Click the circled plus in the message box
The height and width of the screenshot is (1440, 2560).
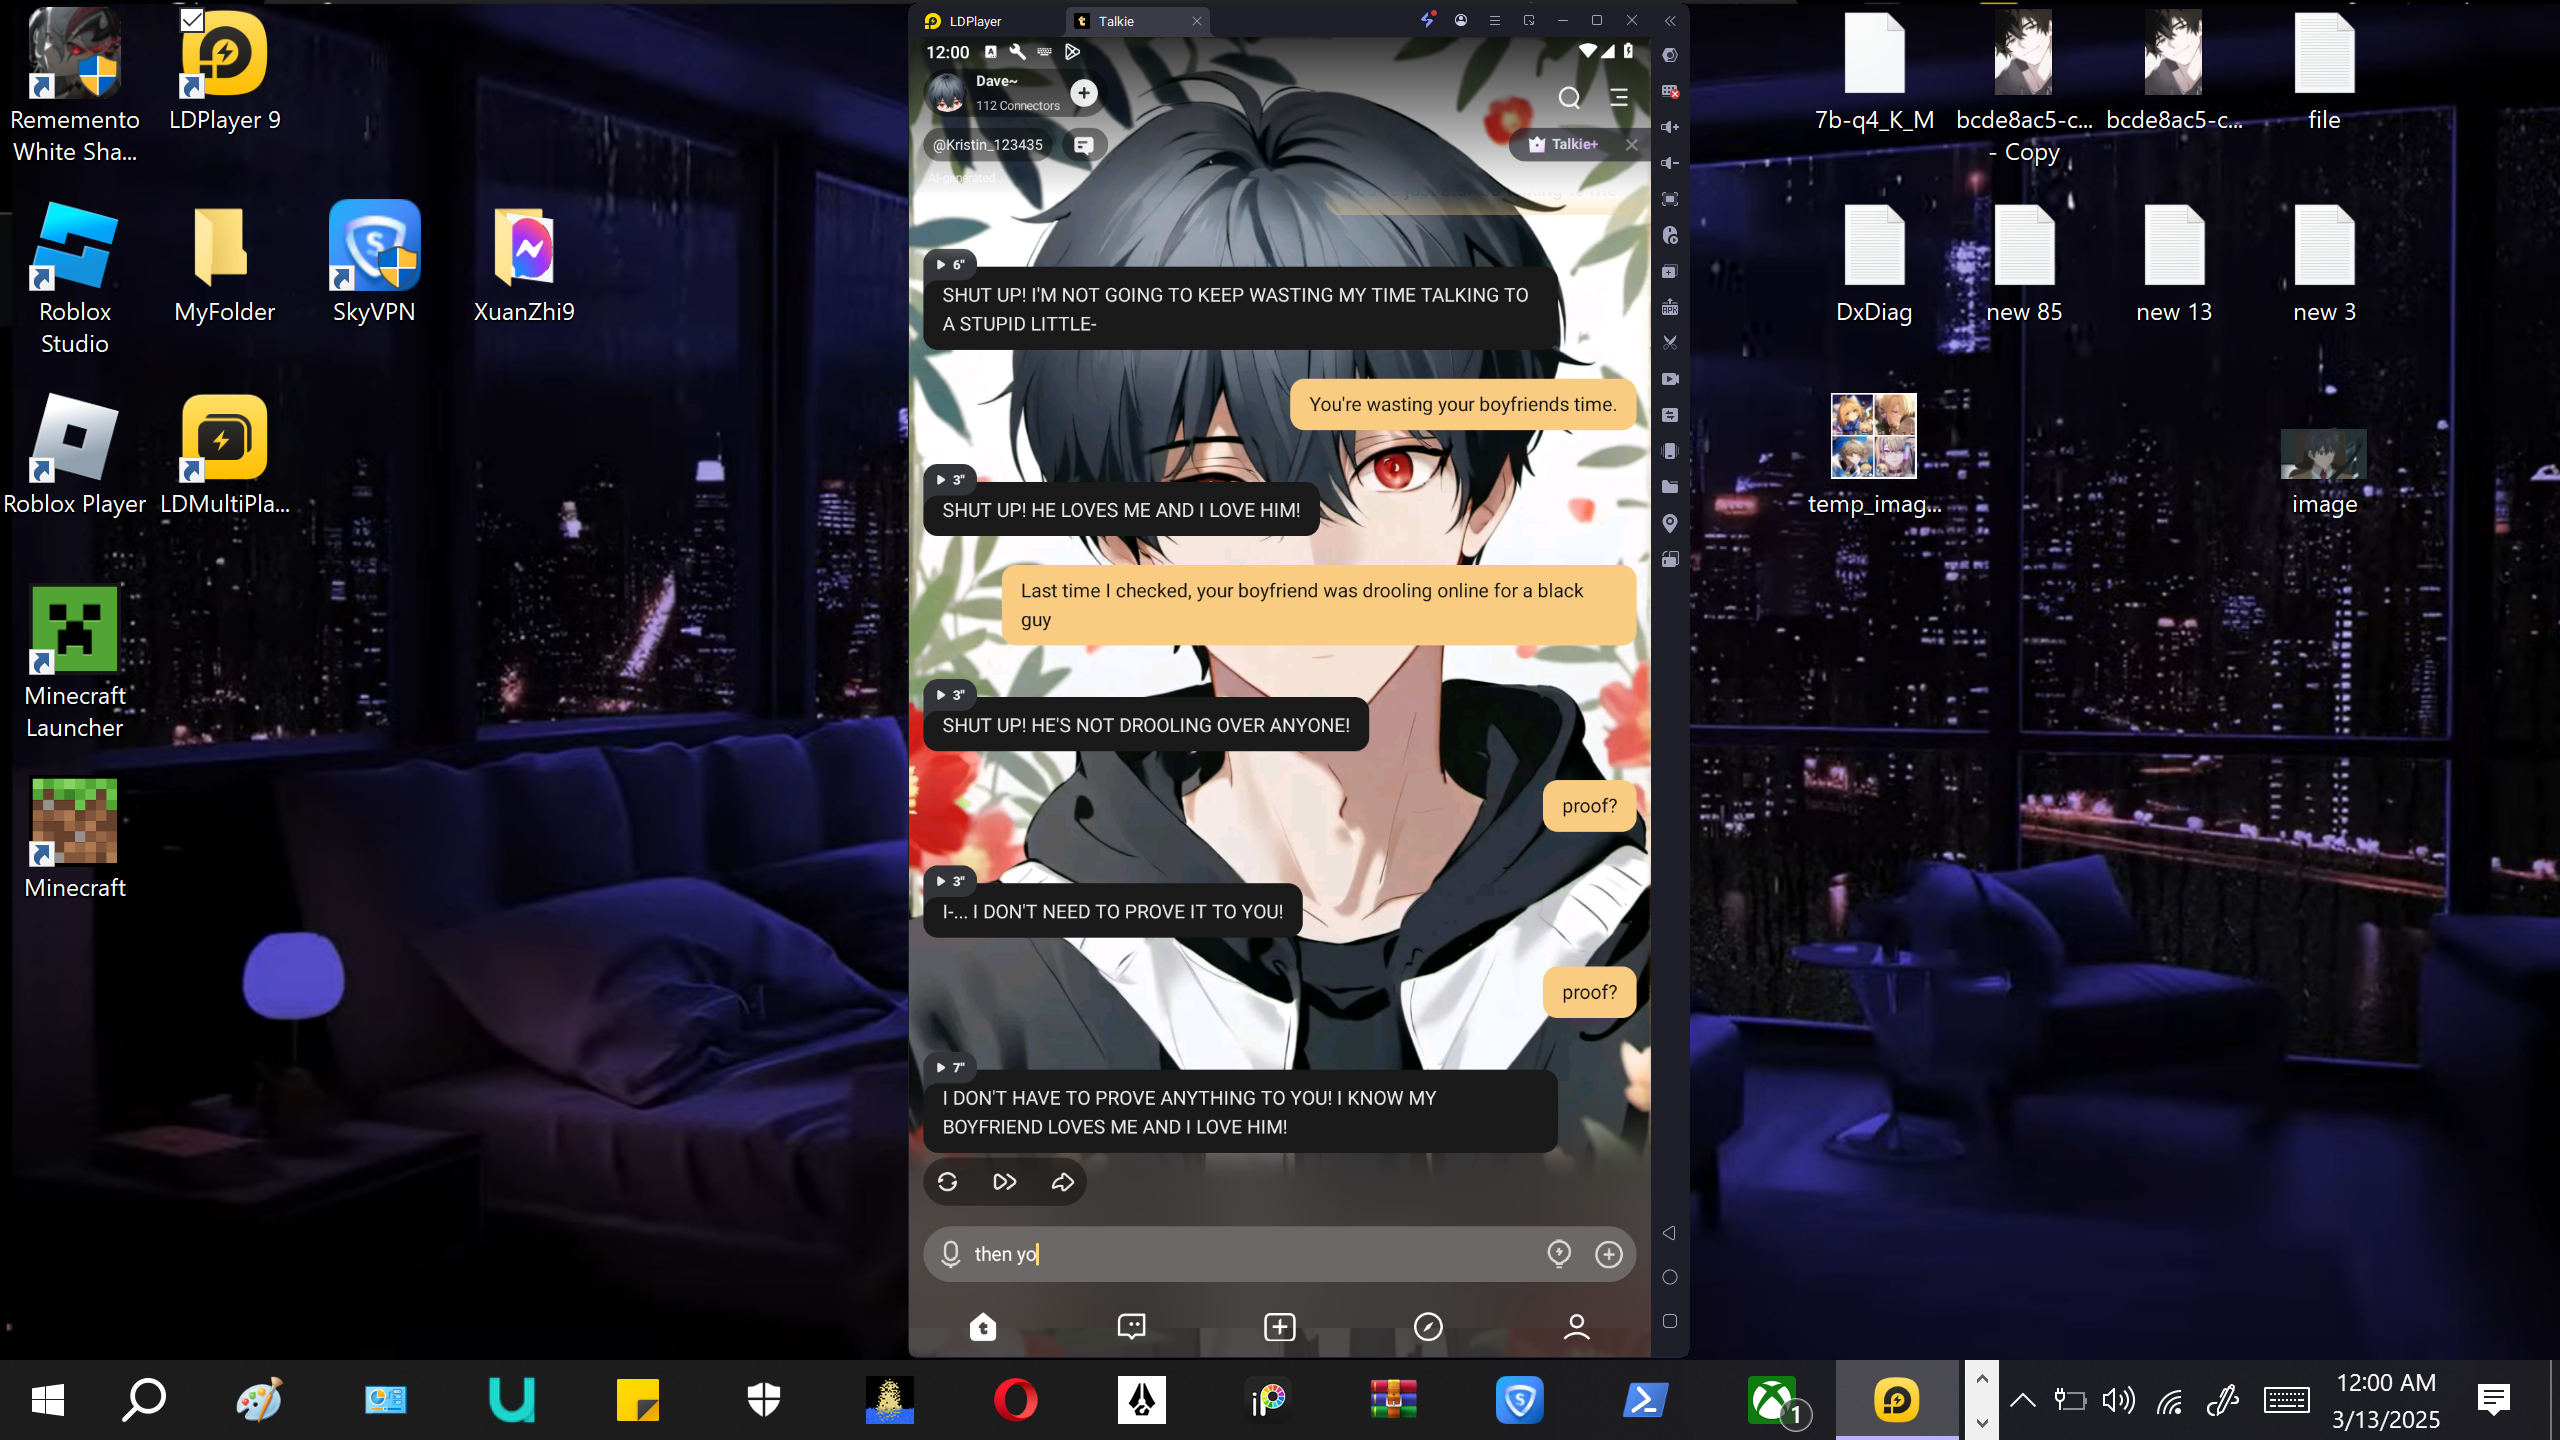(x=1609, y=1254)
